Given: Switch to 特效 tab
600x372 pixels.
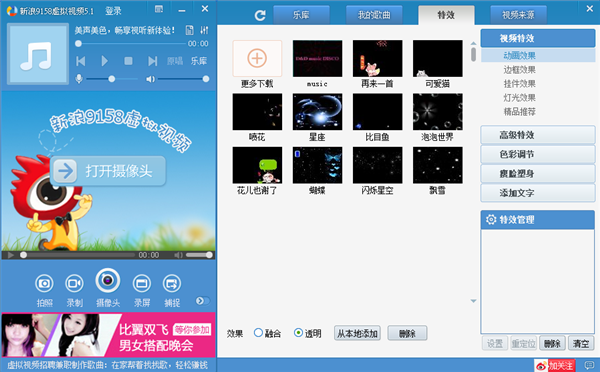Looking at the screenshot, I should pos(446,15).
